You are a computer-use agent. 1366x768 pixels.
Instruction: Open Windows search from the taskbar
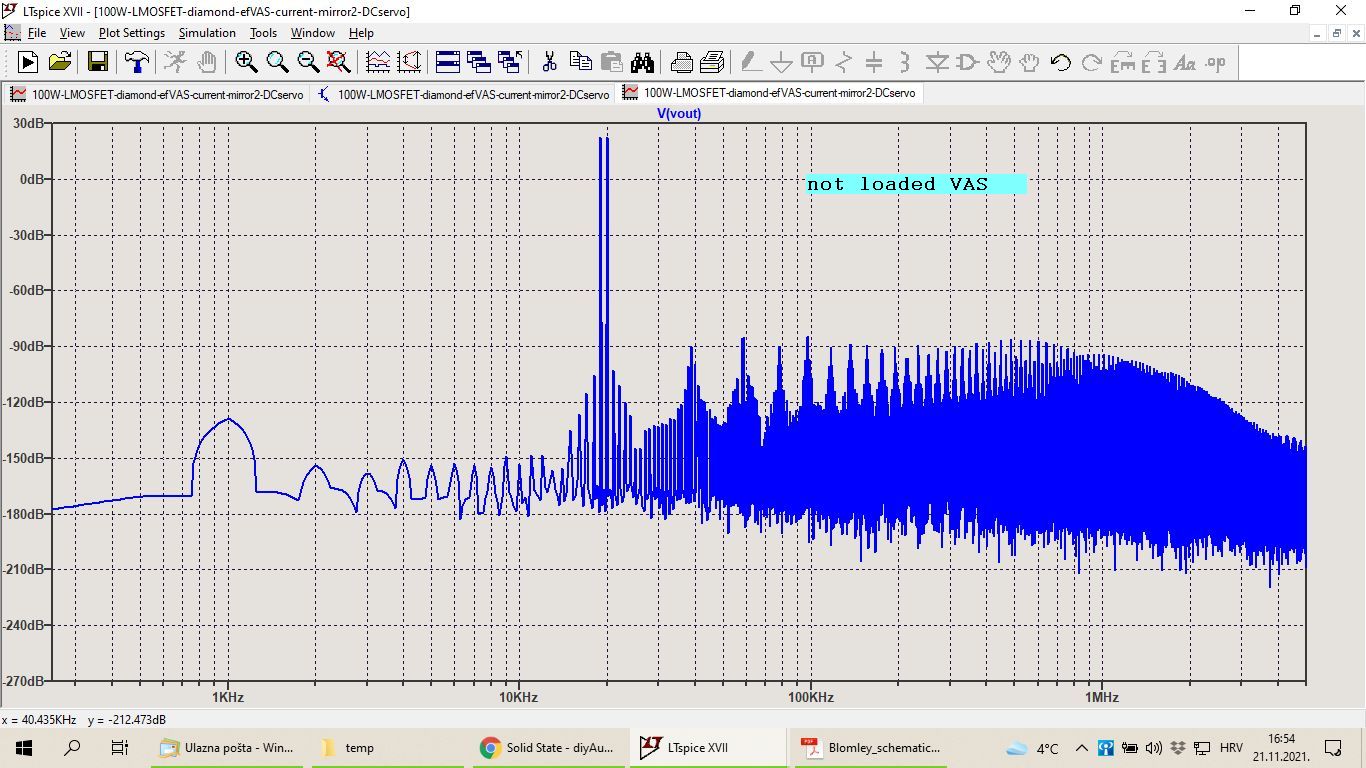(72, 747)
